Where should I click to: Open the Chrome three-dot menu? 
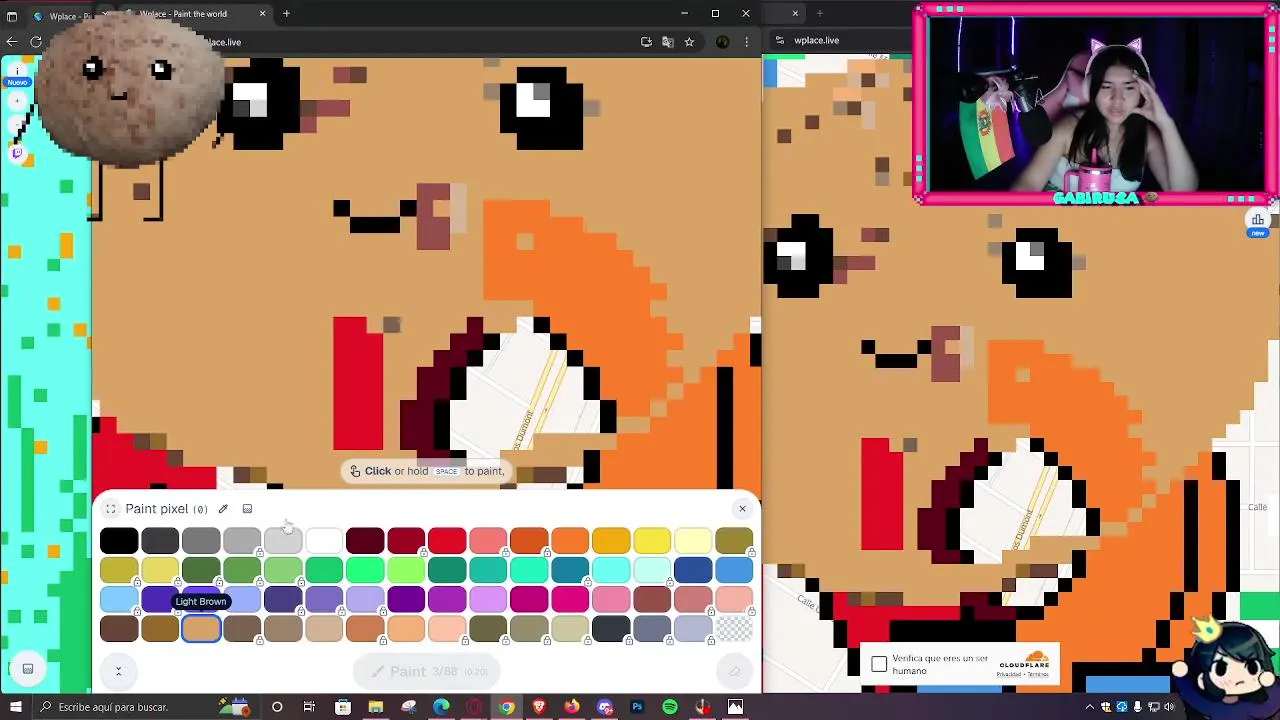(746, 42)
